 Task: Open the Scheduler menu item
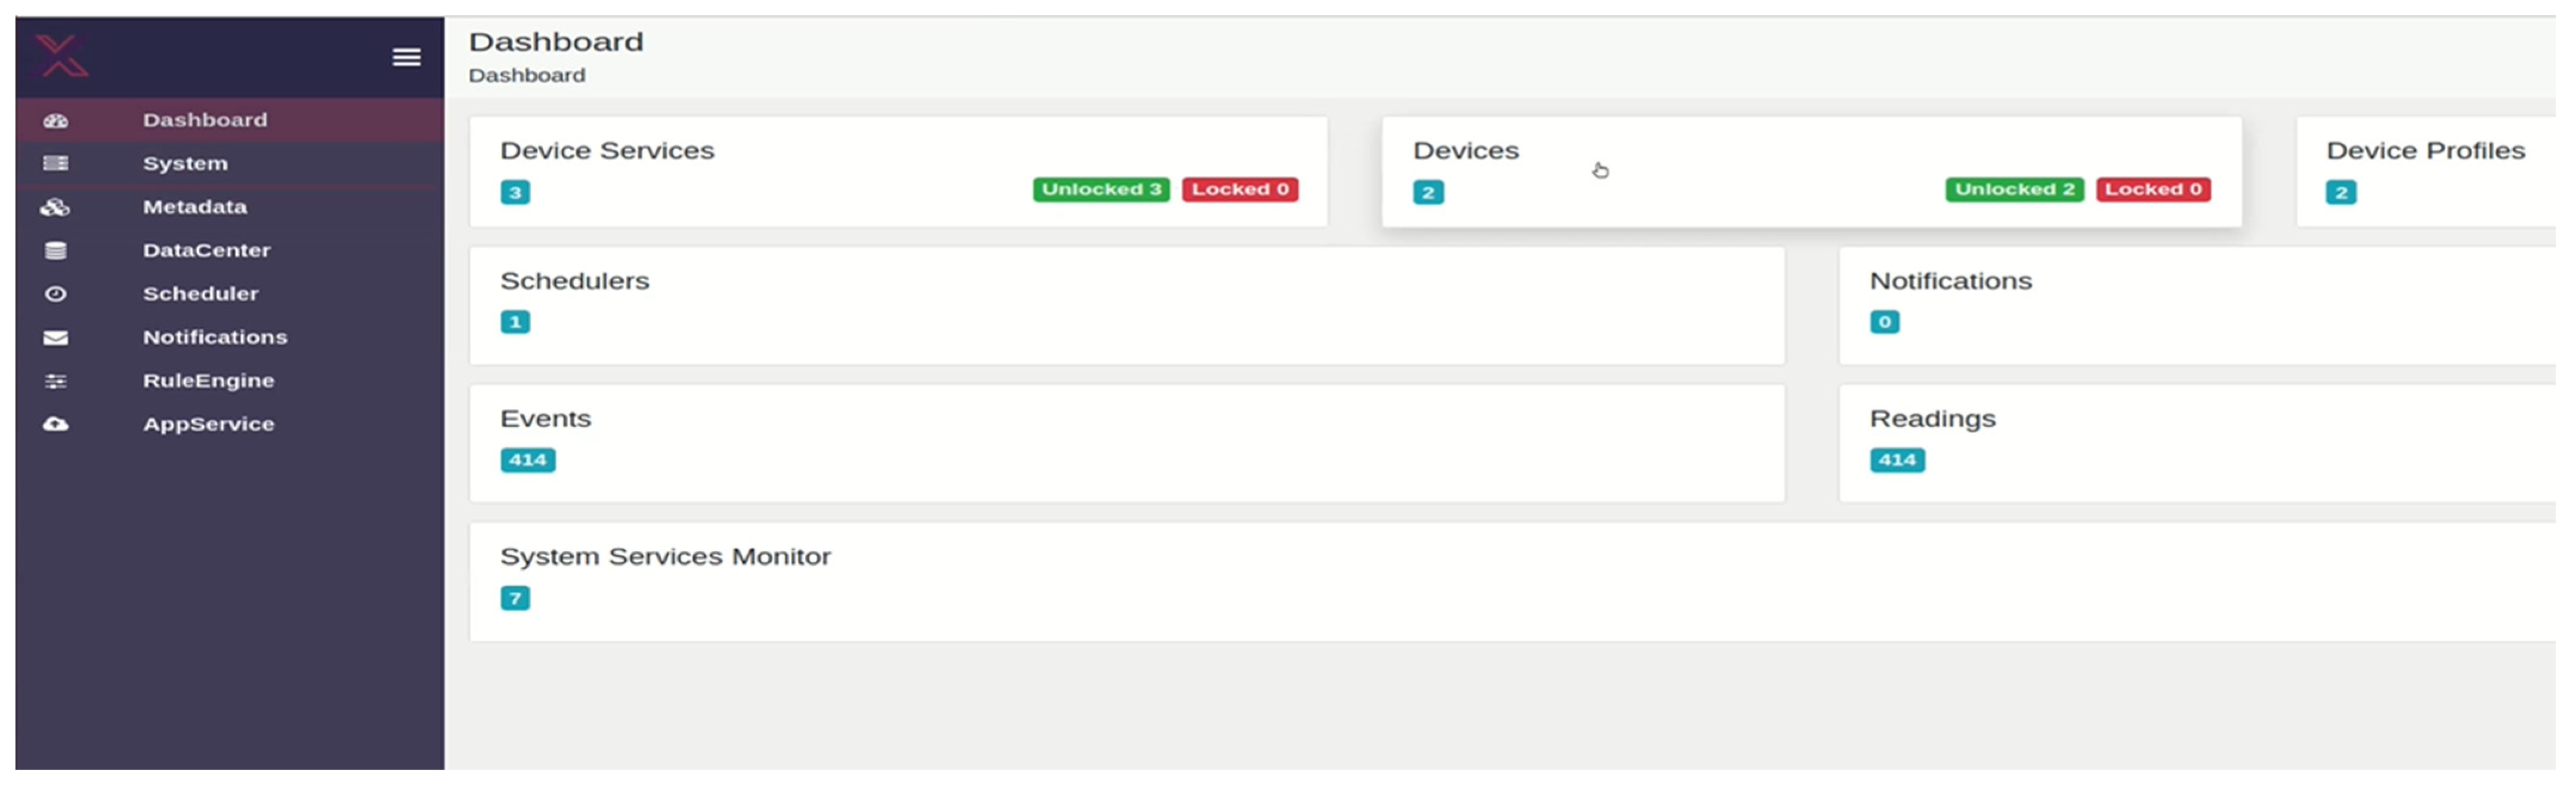pos(200,294)
